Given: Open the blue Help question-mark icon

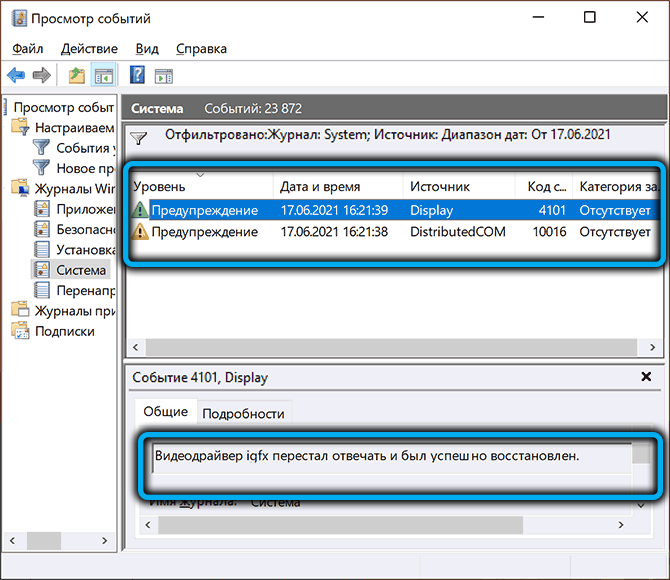Looking at the screenshot, I should tap(138, 75).
